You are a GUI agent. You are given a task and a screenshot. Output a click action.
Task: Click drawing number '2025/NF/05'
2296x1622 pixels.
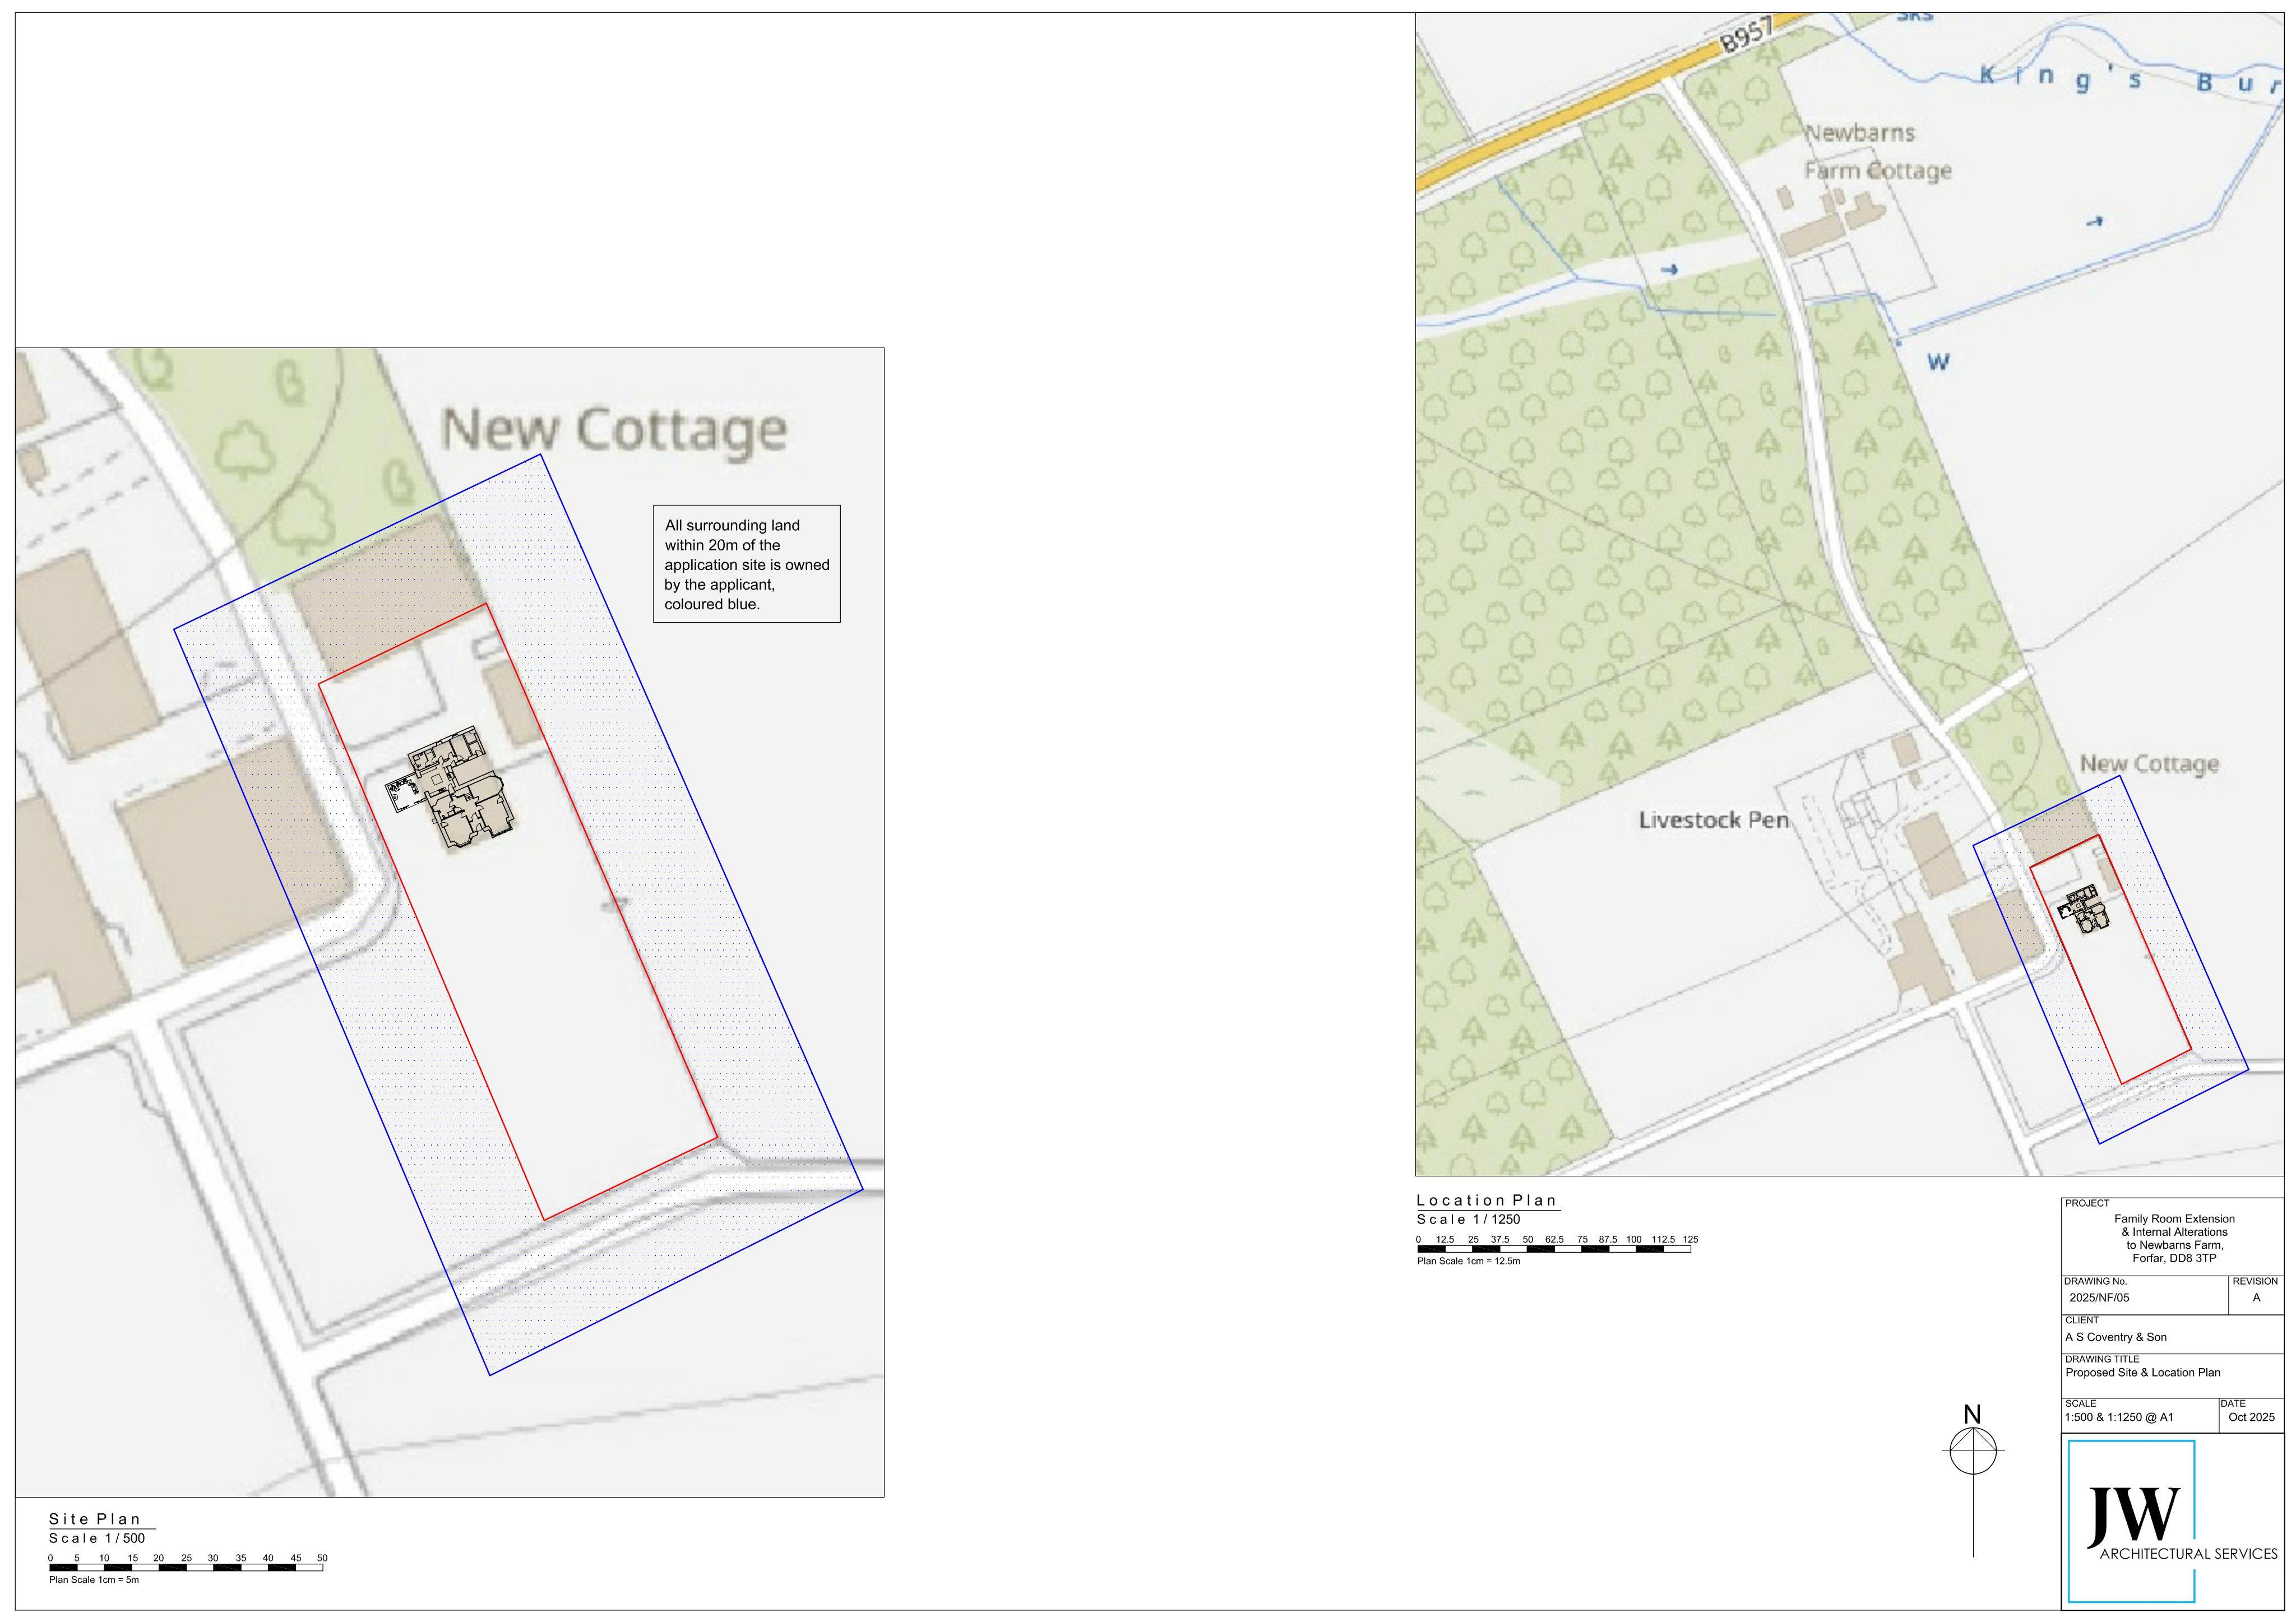point(2099,1298)
